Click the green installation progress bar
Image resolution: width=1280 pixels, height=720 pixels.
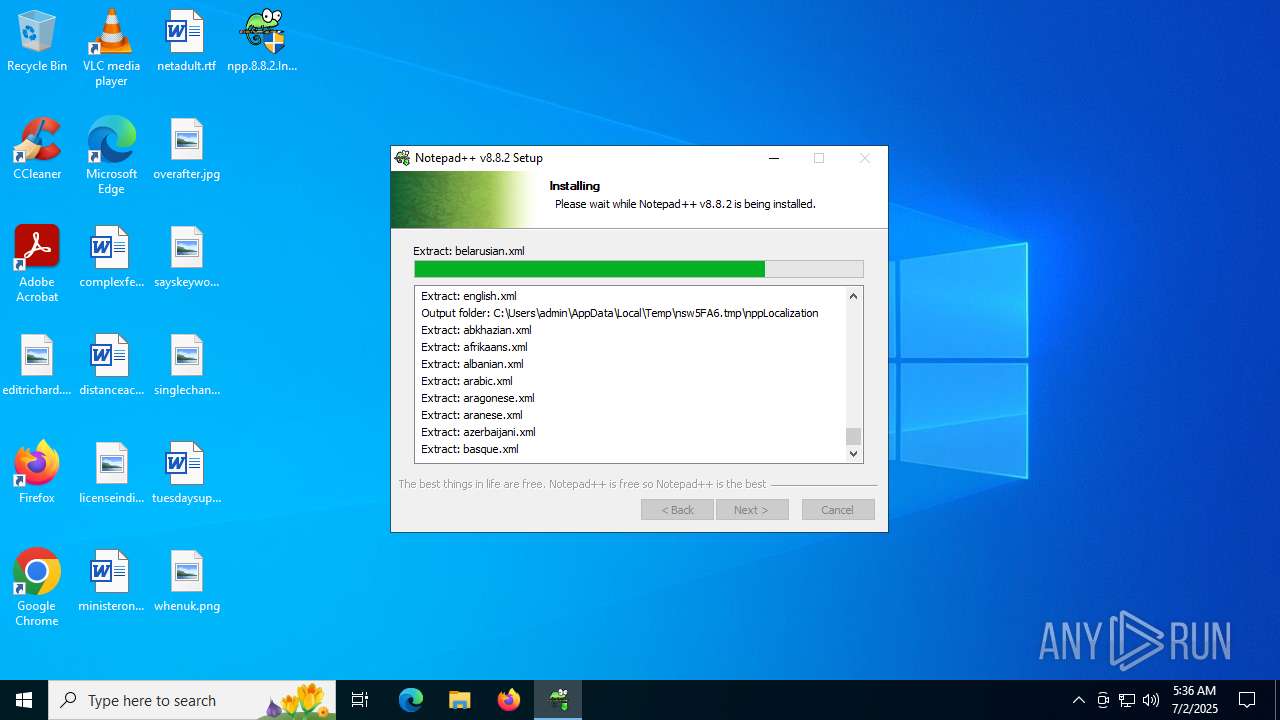[x=639, y=269]
